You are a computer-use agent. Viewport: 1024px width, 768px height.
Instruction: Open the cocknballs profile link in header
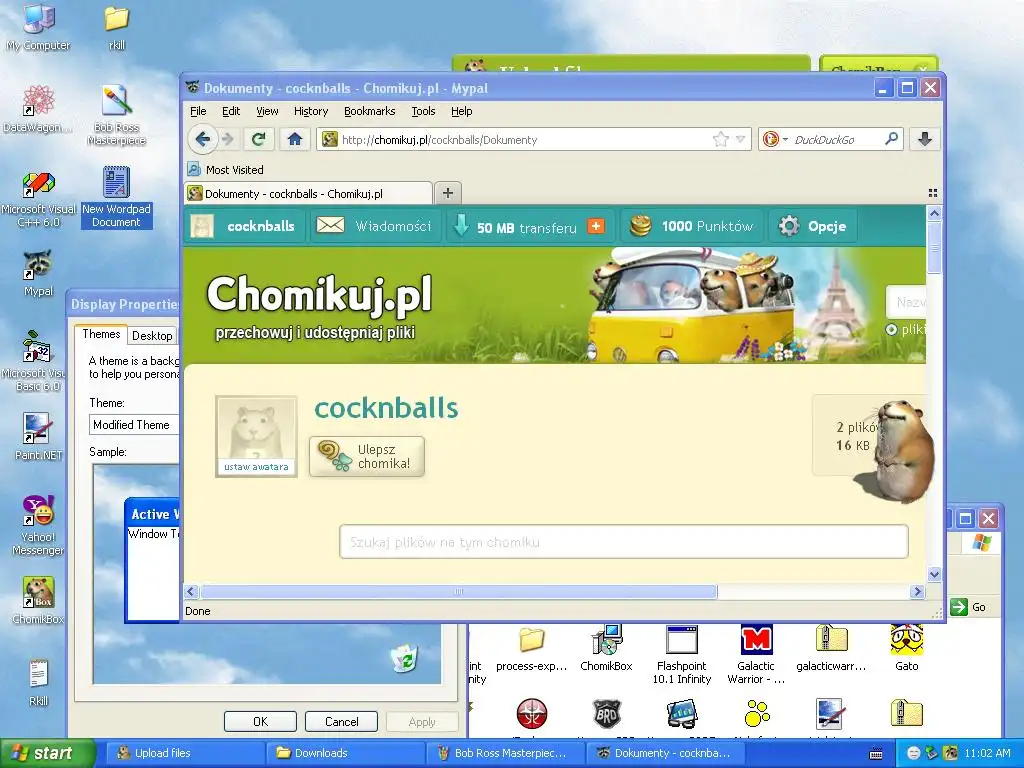261,226
